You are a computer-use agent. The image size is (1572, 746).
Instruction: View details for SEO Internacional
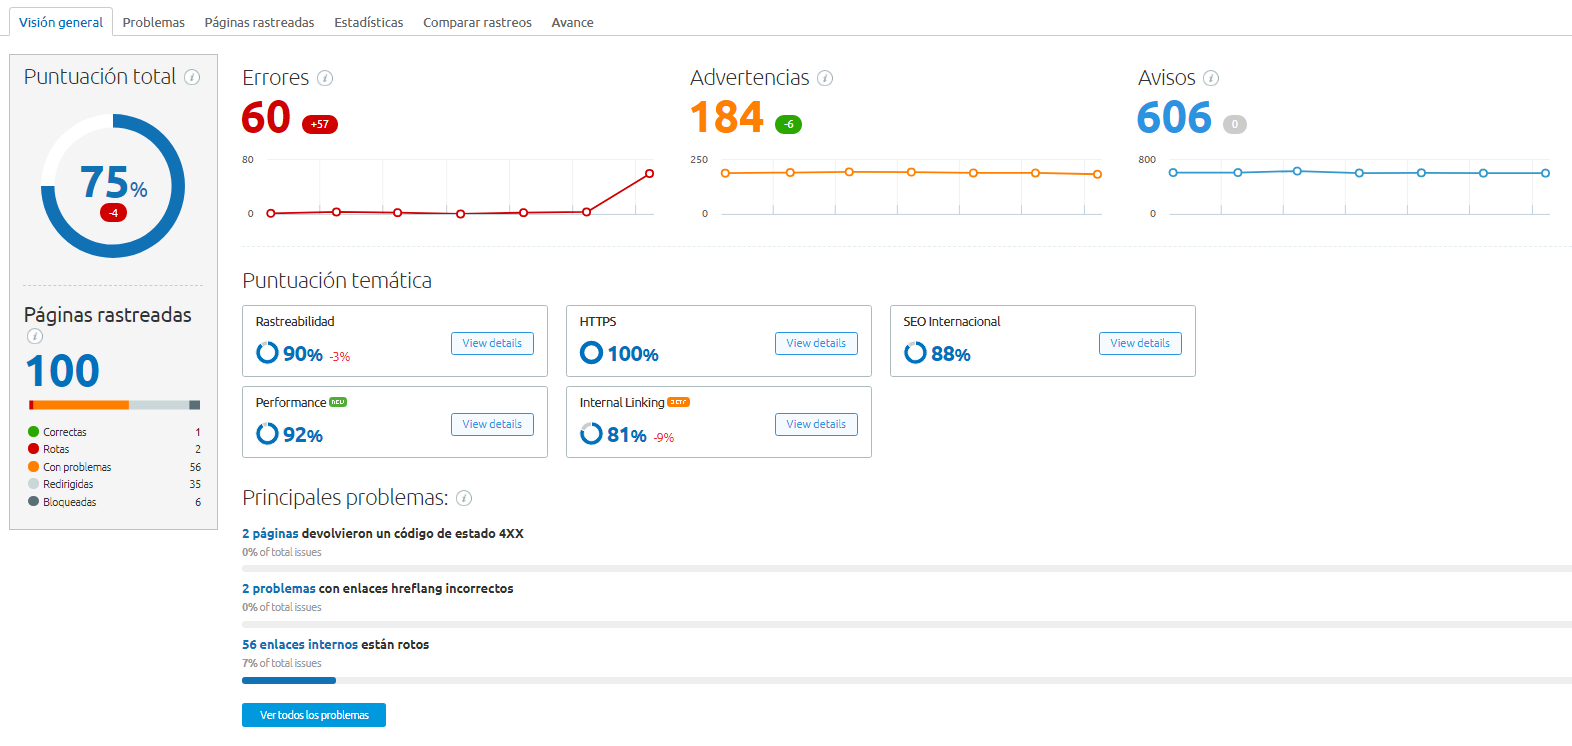pos(1140,343)
